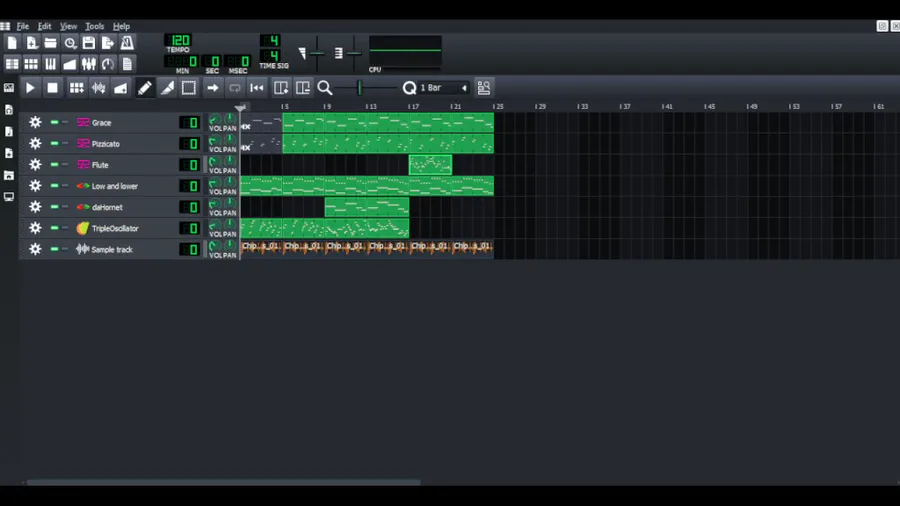This screenshot has width=900, height=506.
Task: Open the View menu
Action: tap(68, 26)
